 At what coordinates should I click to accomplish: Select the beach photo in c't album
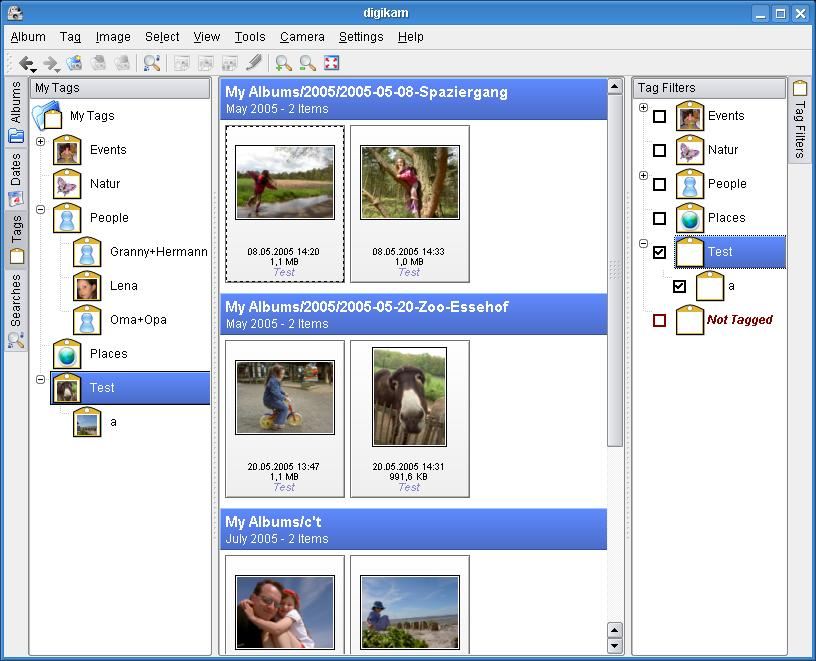point(410,612)
